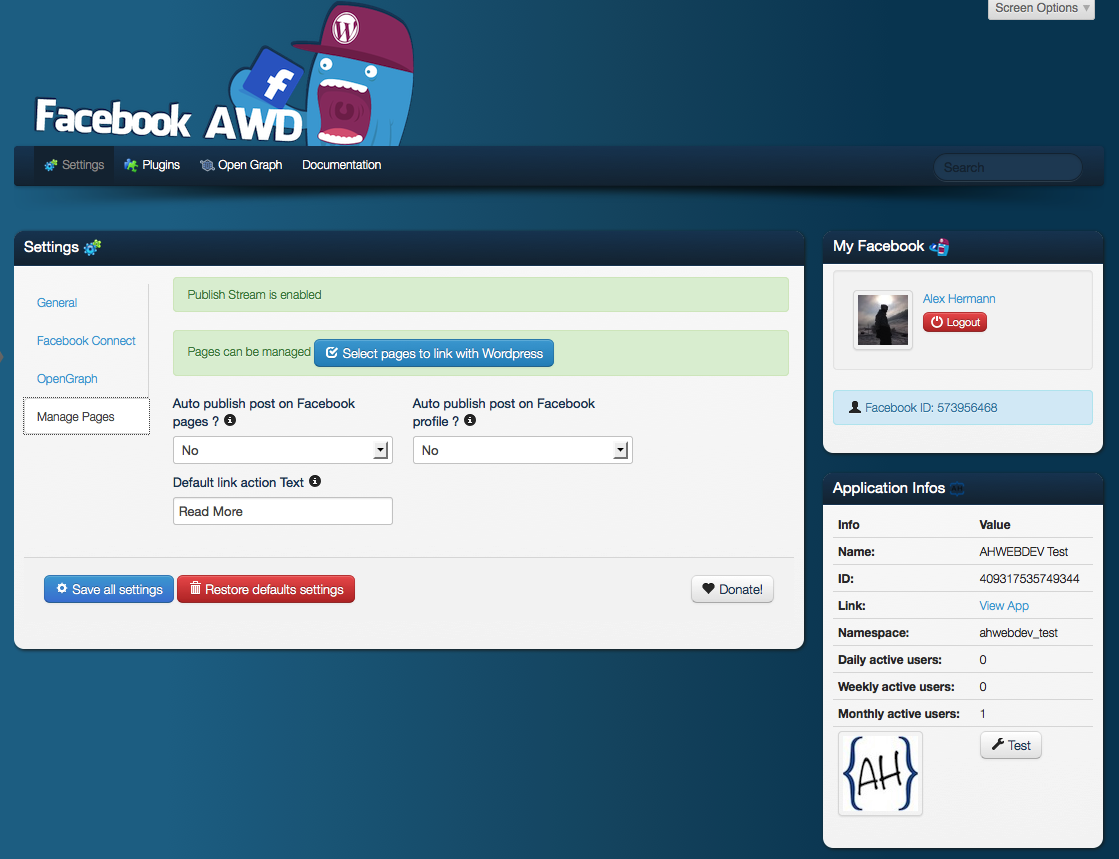Expand the Screen Options panel
Screen dimensions: 1119x859
coord(1043,8)
